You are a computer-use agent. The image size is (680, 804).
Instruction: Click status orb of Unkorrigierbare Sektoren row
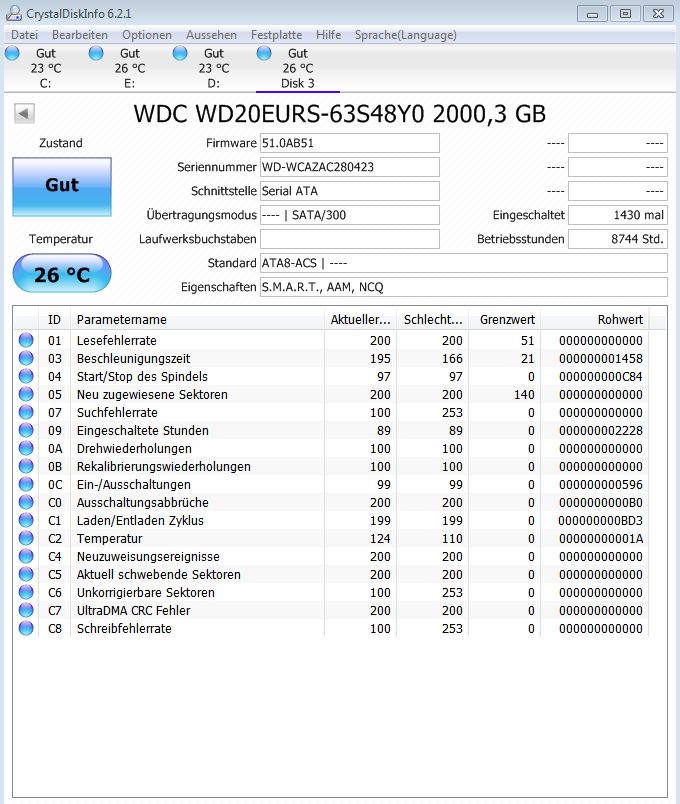tap(26, 592)
